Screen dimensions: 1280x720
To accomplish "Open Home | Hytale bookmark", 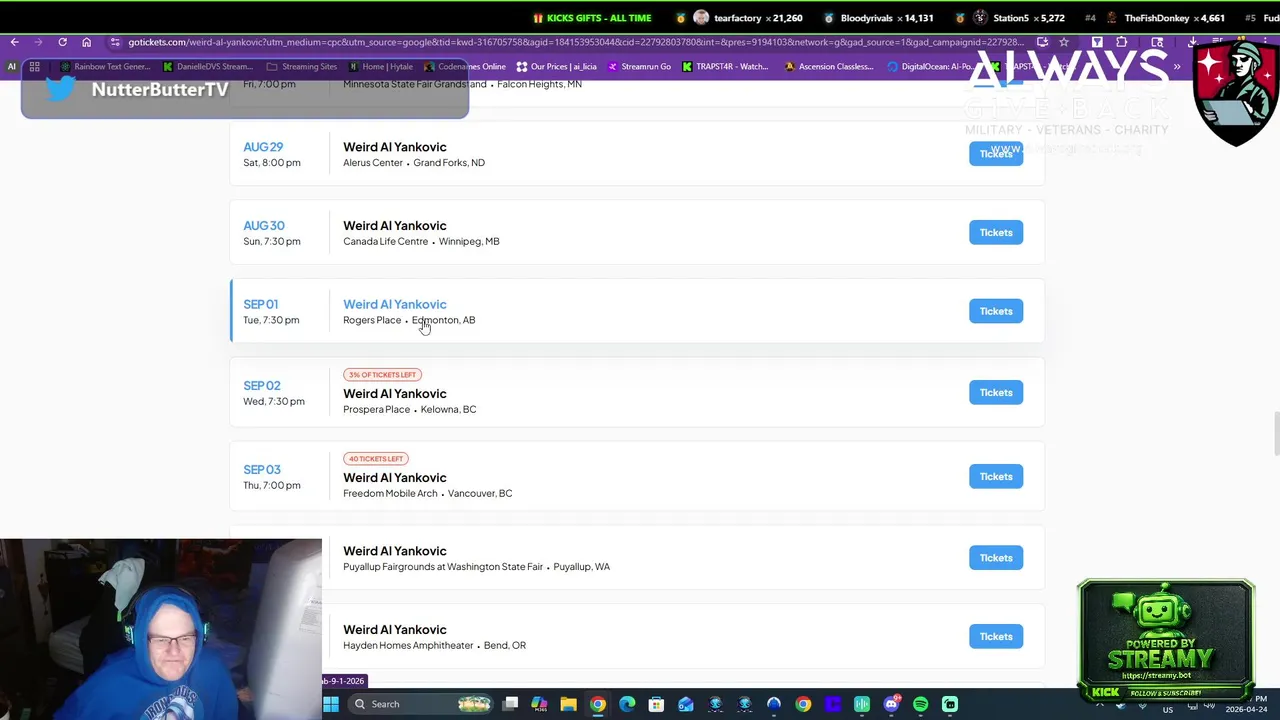I will (381, 67).
